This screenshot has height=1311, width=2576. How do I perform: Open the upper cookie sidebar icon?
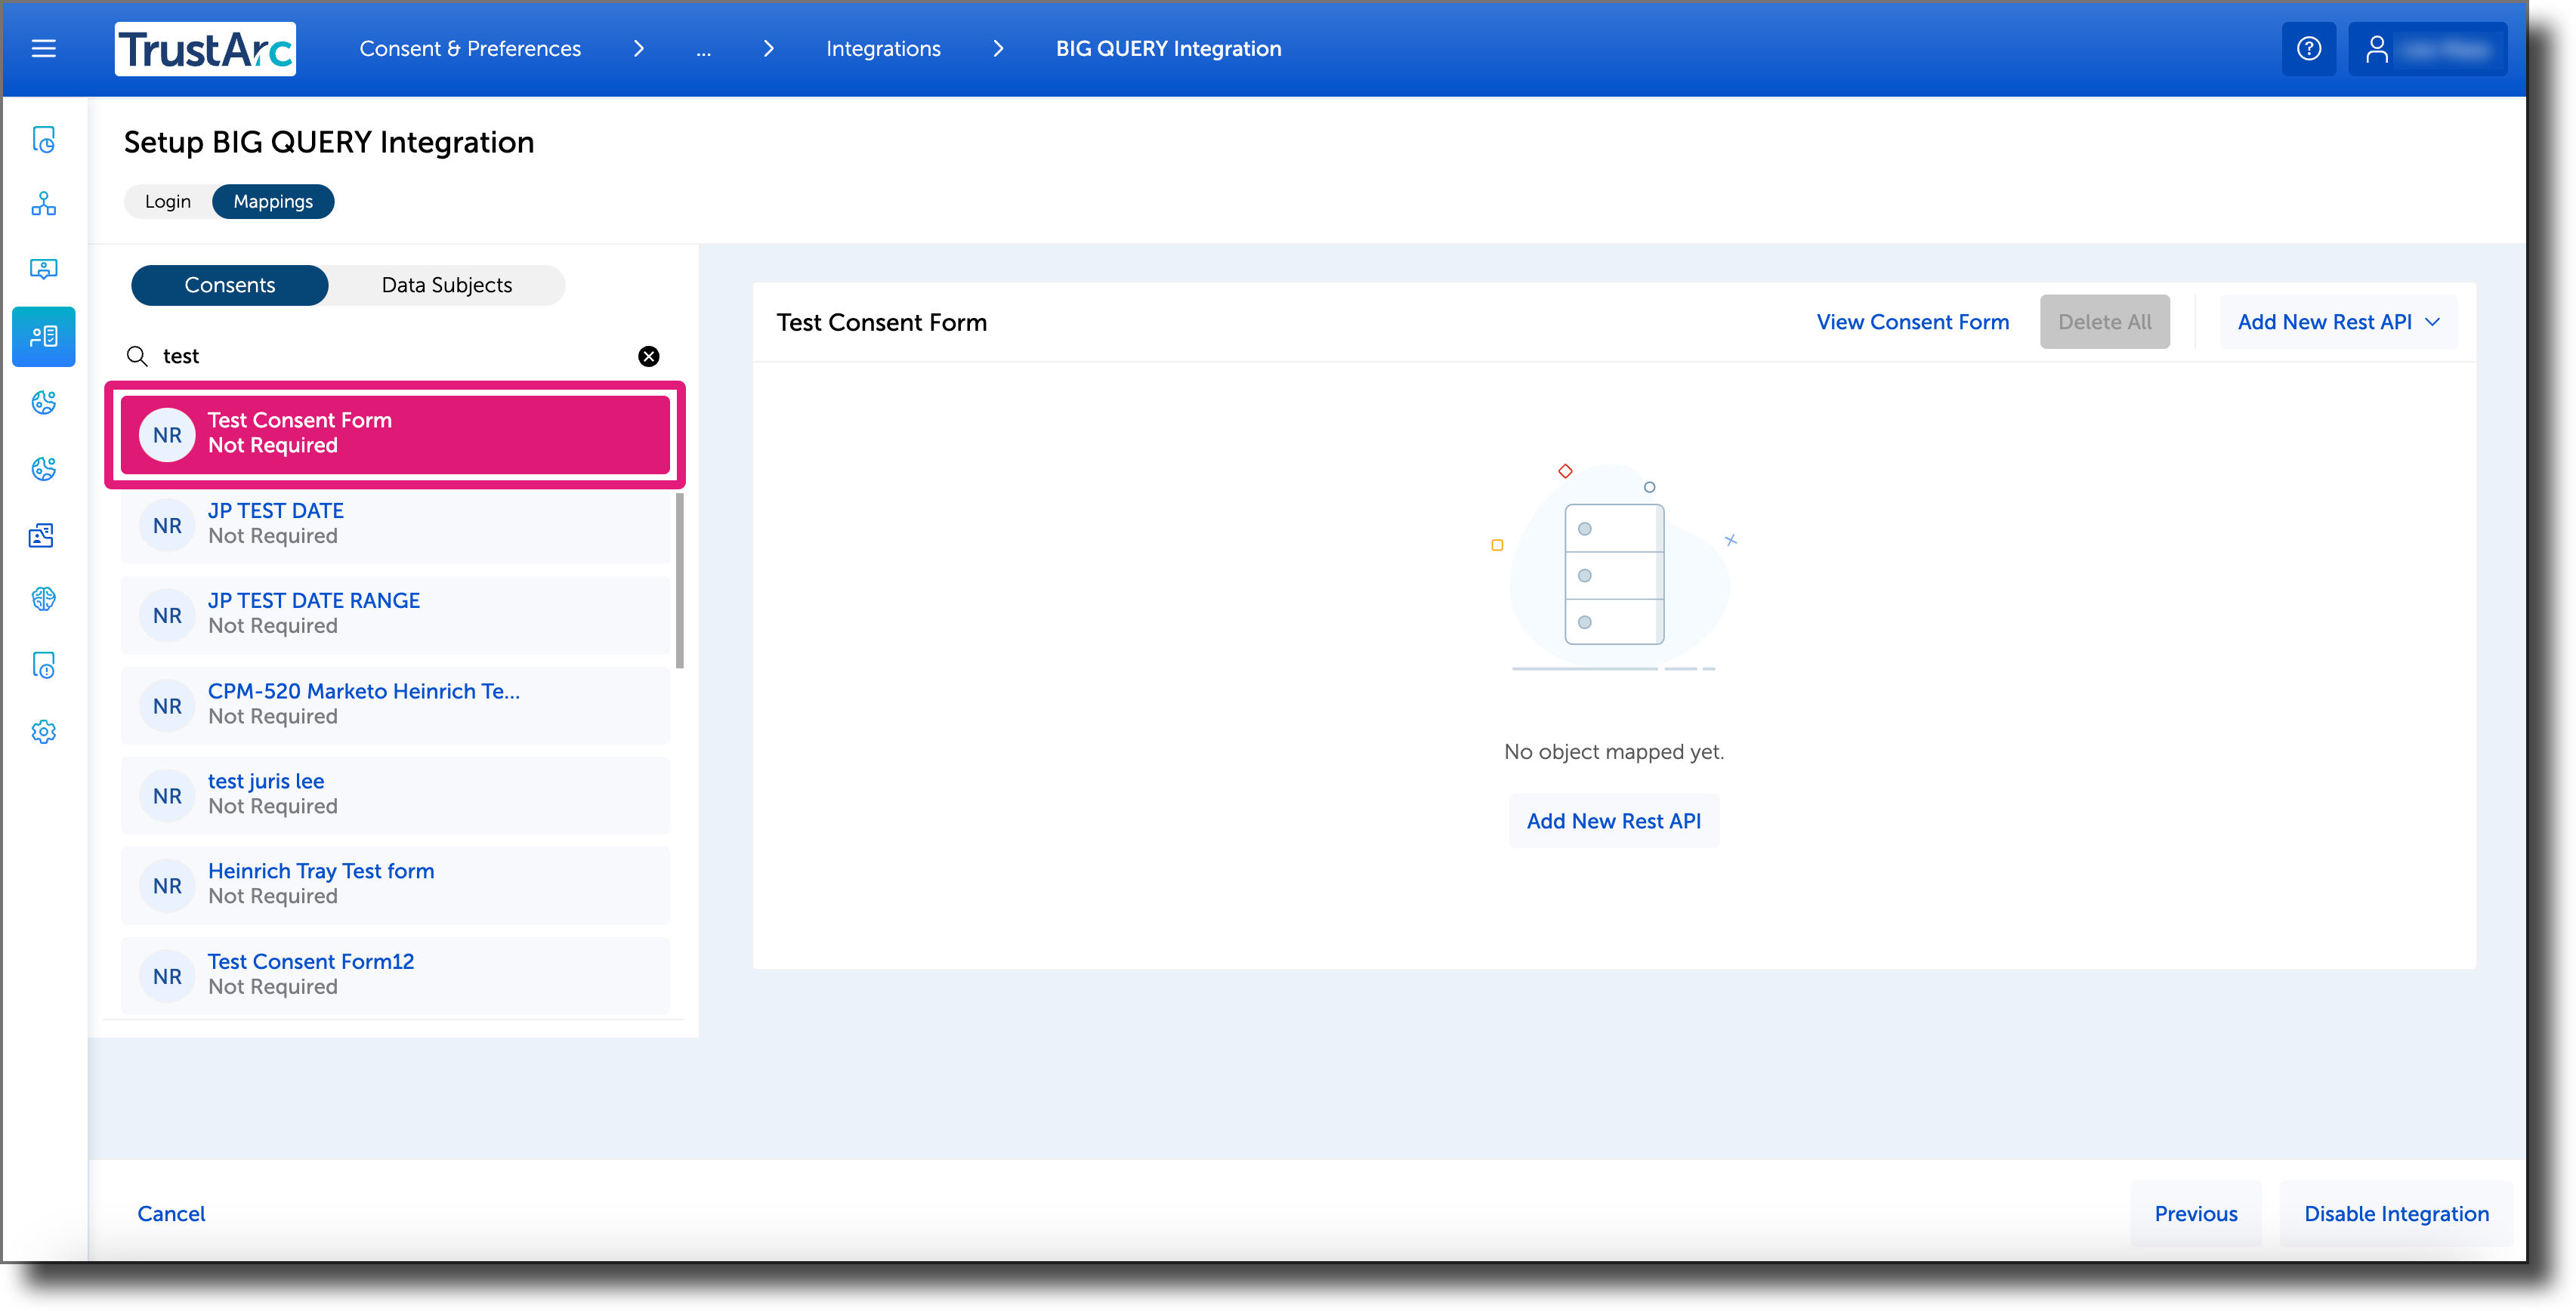[x=43, y=402]
